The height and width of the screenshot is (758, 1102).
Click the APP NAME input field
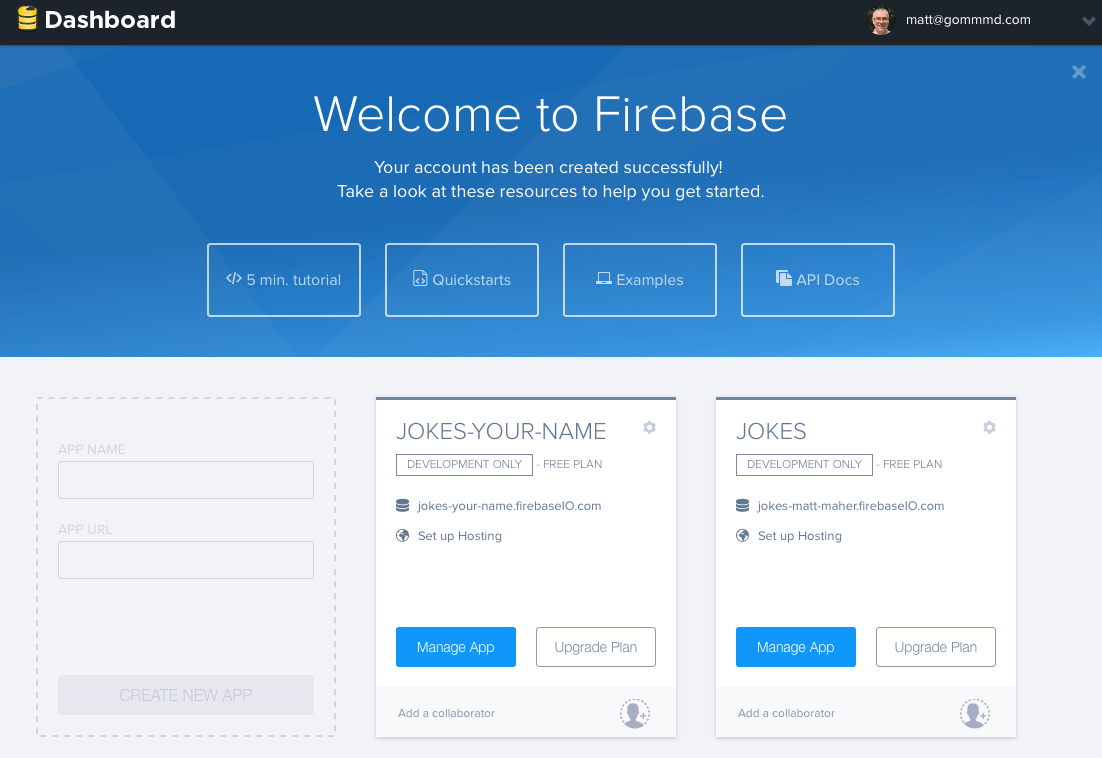point(186,480)
